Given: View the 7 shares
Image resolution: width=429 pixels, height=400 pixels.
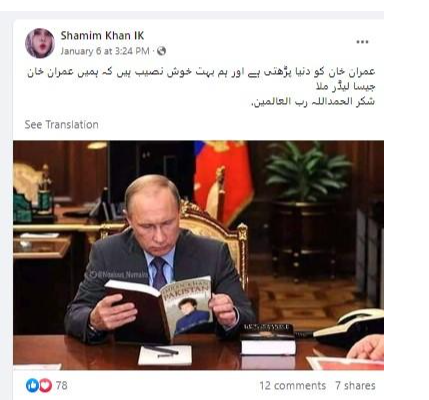Looking at the screenshot, I should (355, 386).
